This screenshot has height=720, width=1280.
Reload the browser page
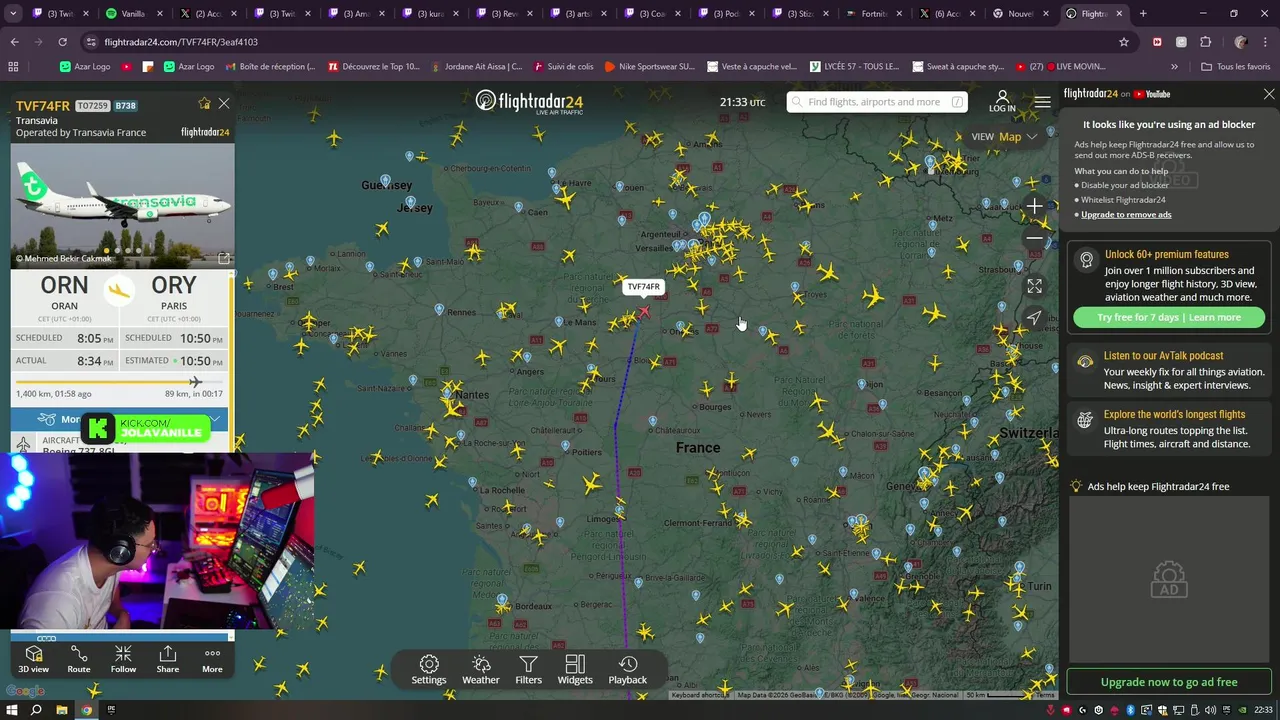[x=62, y=42]
